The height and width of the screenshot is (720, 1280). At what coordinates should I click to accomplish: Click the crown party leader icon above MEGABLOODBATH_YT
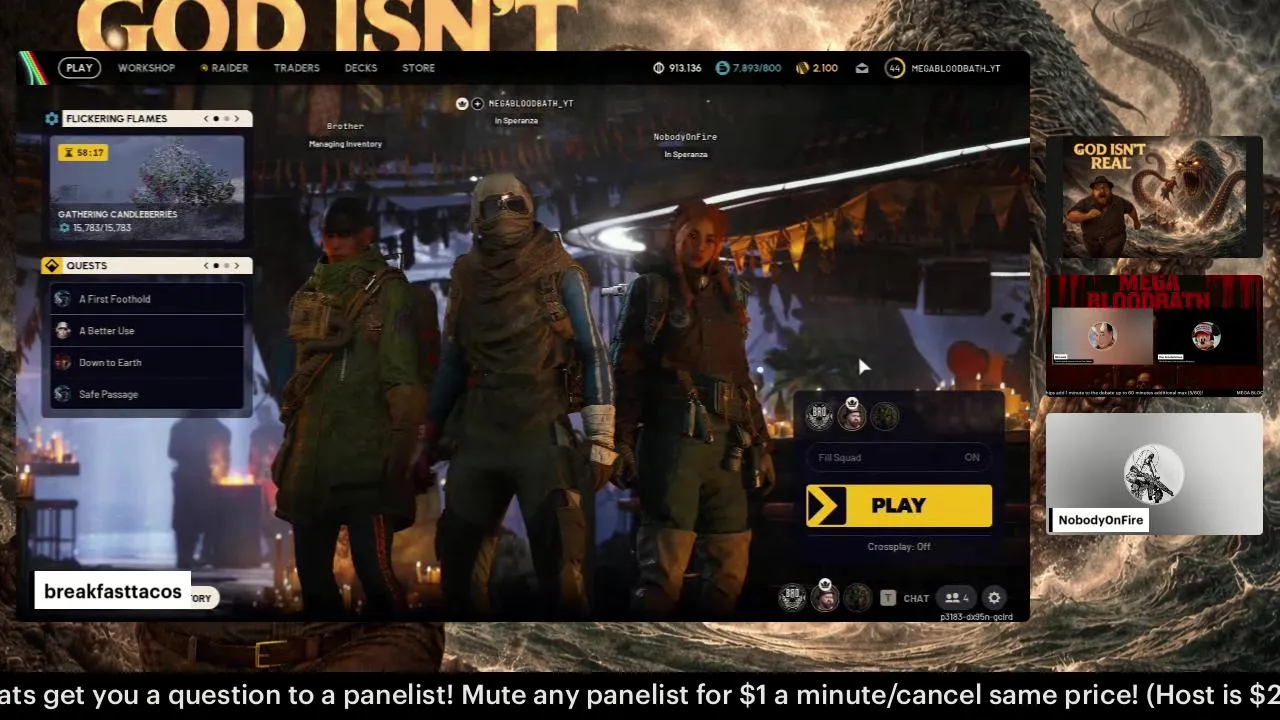point(462,103)
